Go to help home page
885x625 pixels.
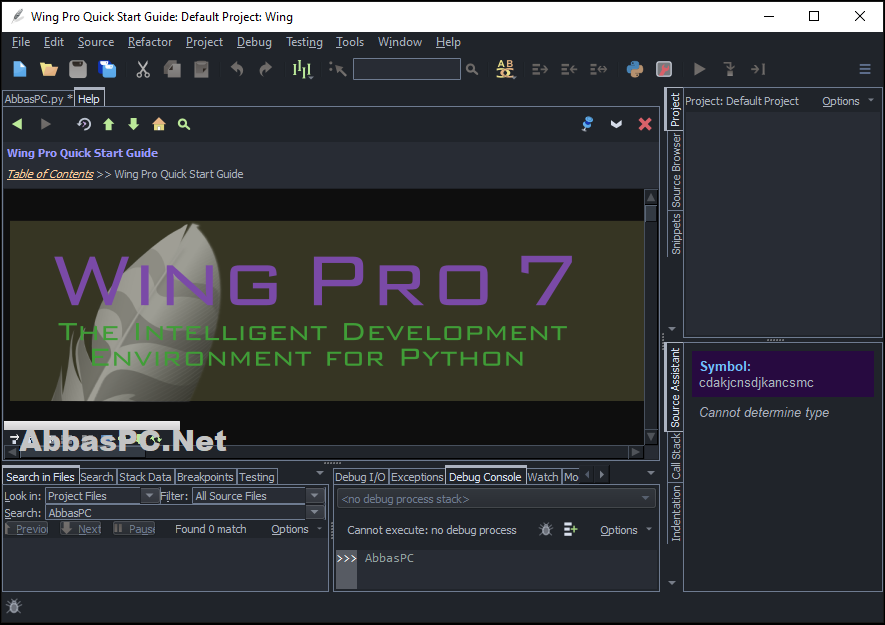click(x=159, y=124)
